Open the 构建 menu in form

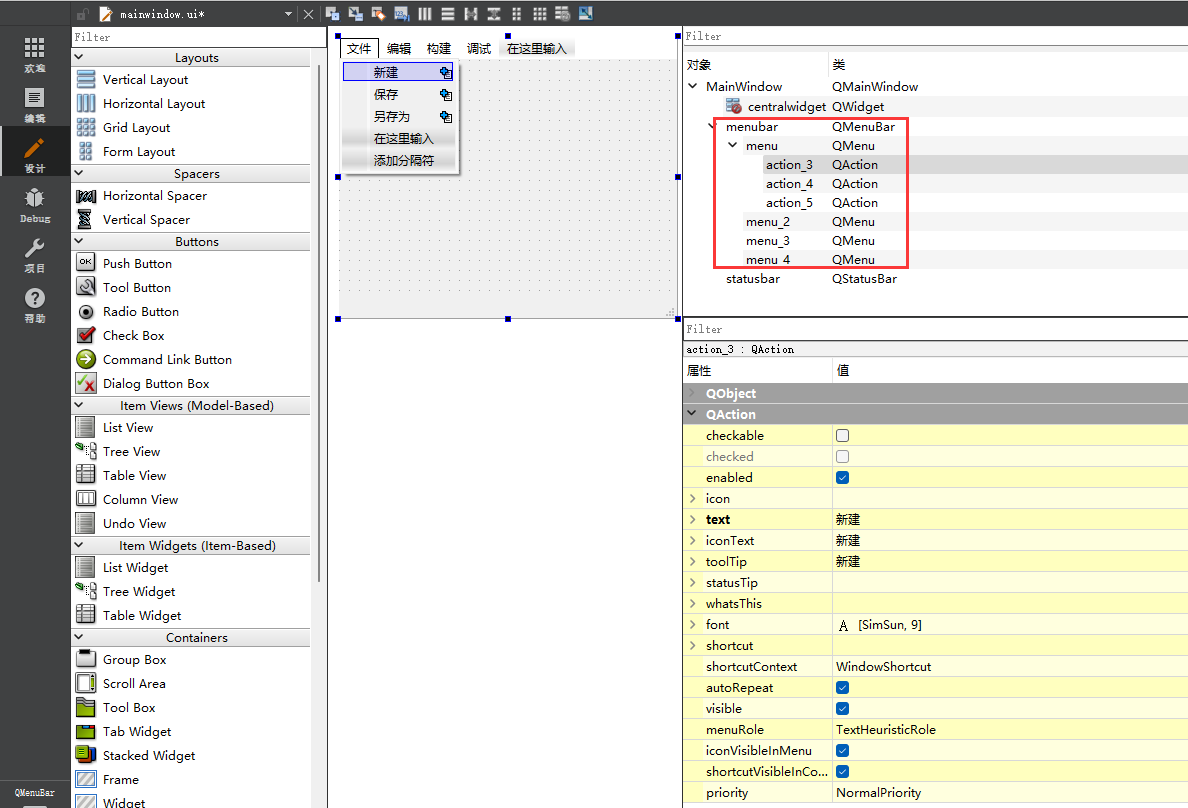(x=439, y=49)
